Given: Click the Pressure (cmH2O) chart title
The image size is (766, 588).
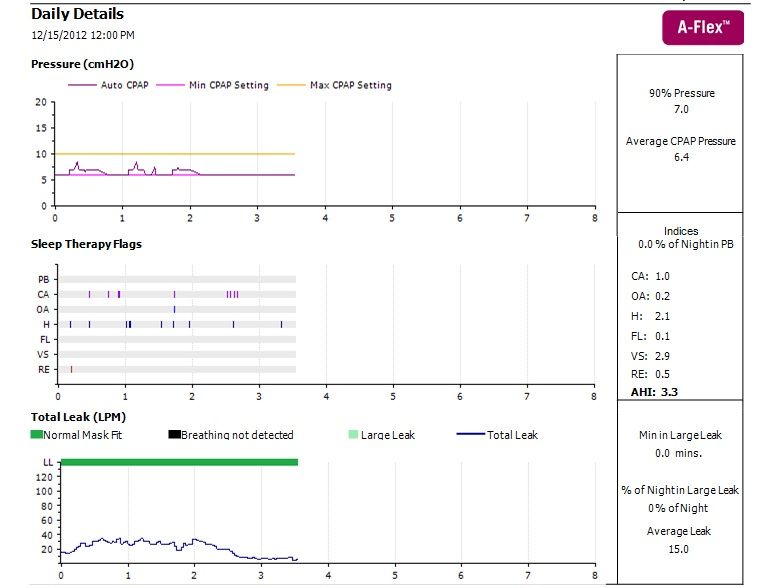Looking at the screenshot, I should pyautogui.click(x=83, y=64).
